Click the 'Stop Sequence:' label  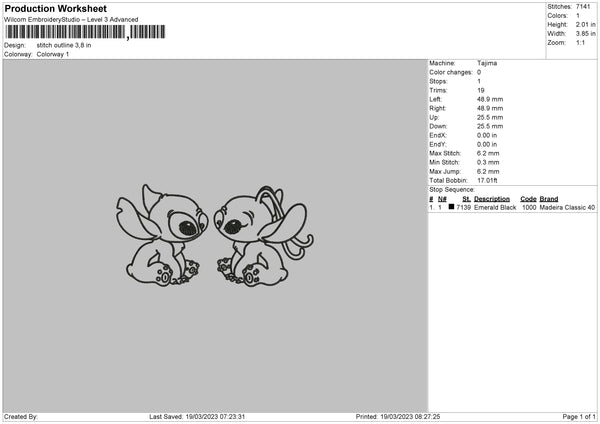click(x=452, y=190)
